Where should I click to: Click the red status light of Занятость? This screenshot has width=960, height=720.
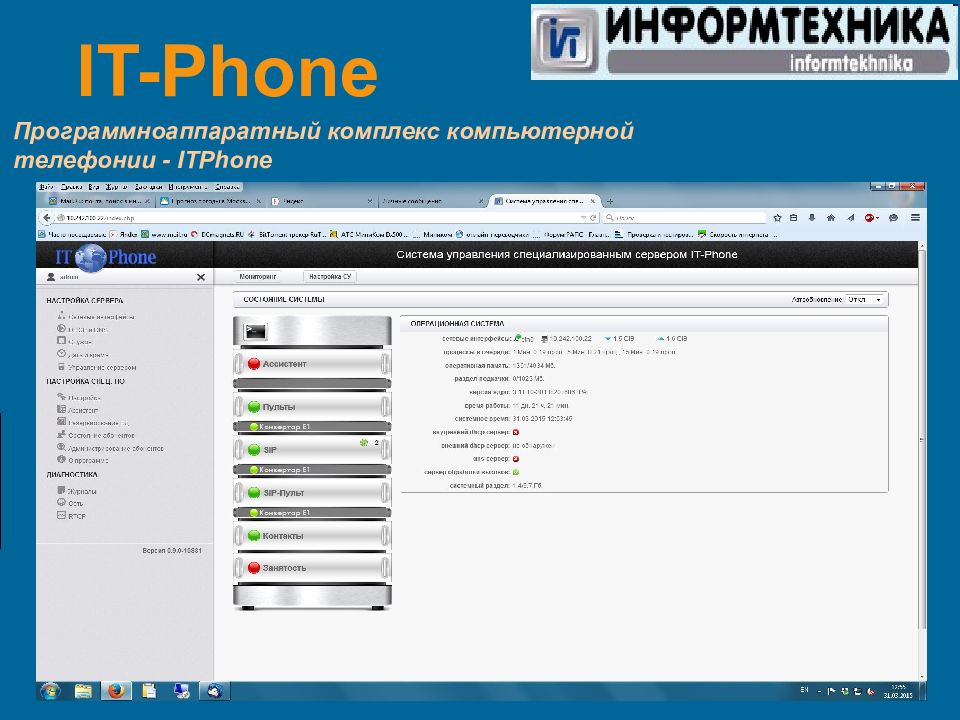click(x=254, y=568)
